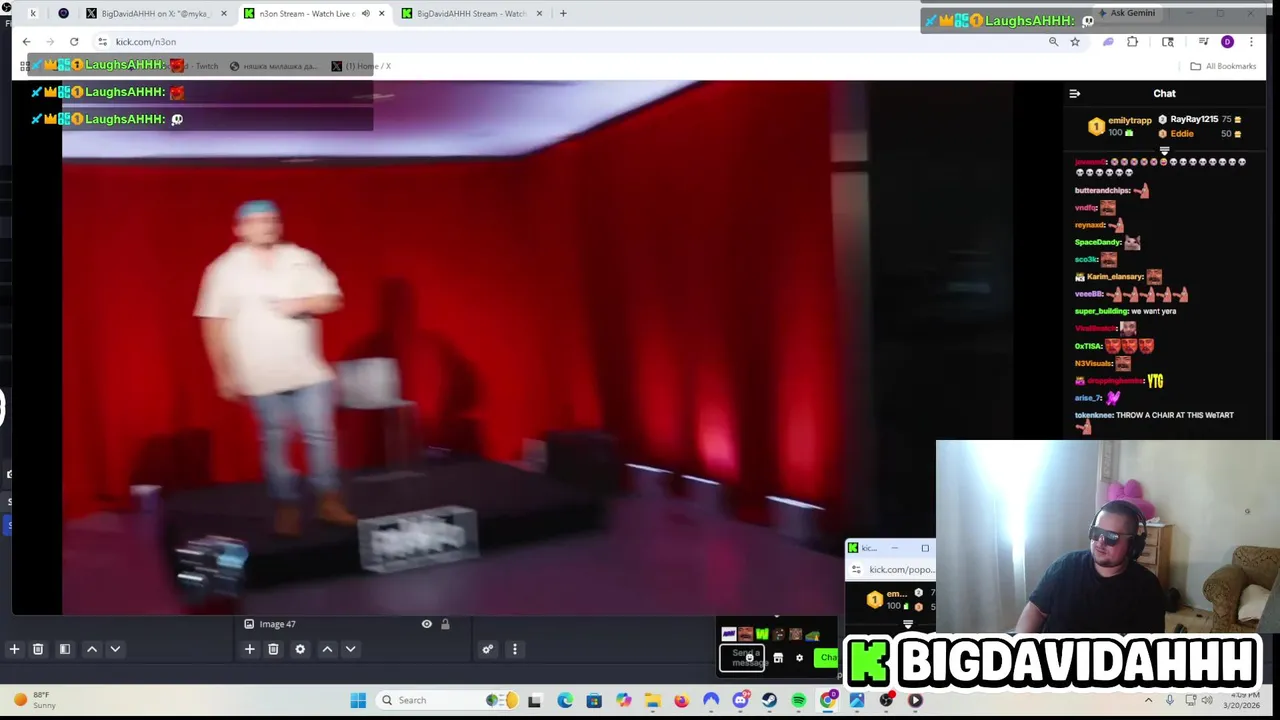The width and height of the screenshot is (1280, 720).
Task: Open Discord from the taskbar
Action: (x=740, y=700)
